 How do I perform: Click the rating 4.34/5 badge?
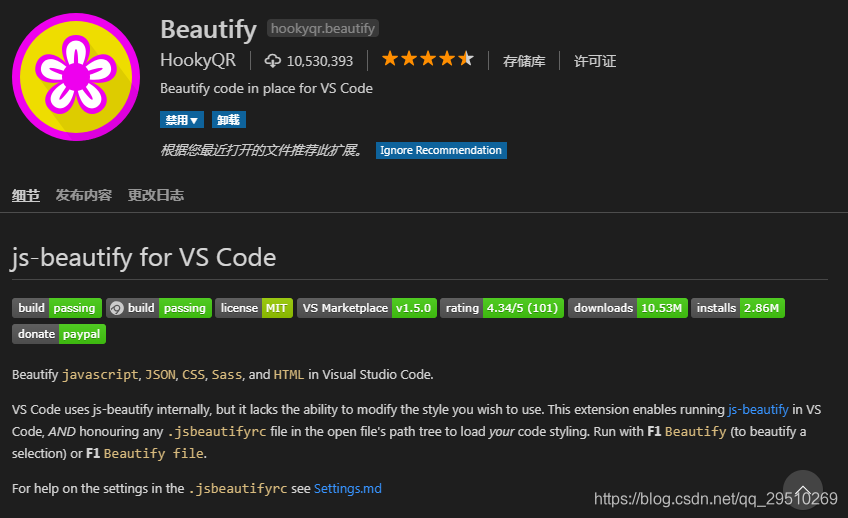point(502,308)
